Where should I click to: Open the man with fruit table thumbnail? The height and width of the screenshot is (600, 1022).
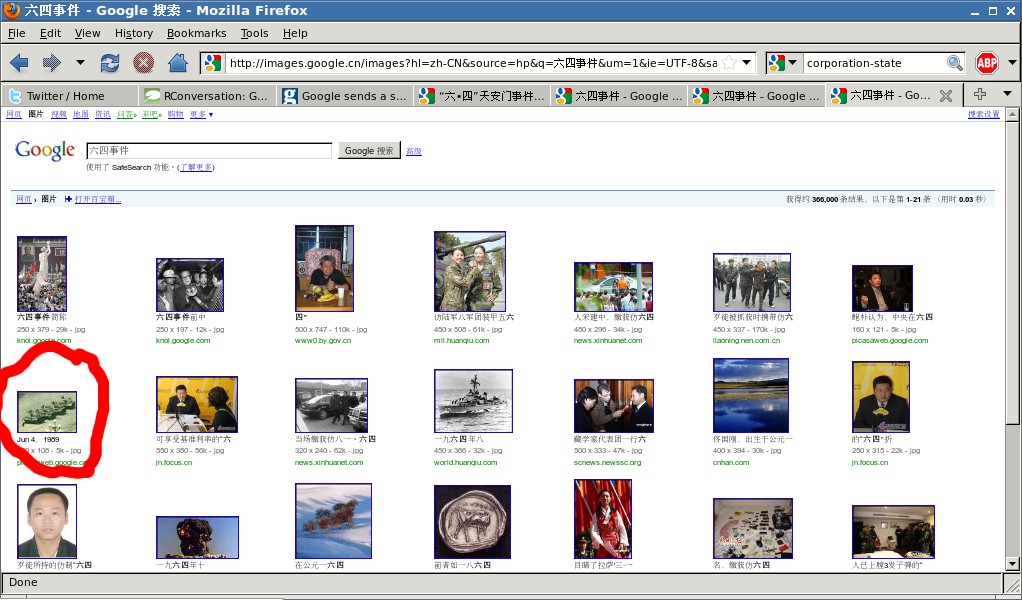(x=325, y=268)
